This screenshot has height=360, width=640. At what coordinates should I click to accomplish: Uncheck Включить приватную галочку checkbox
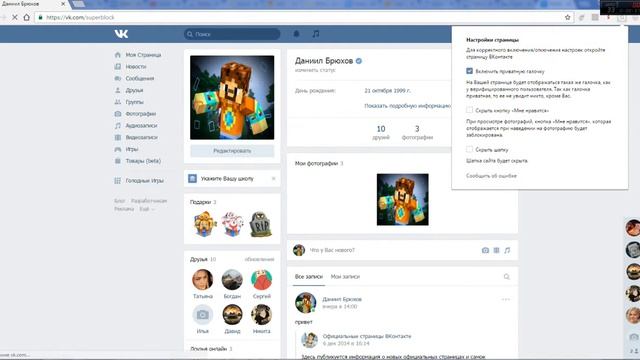469,71
